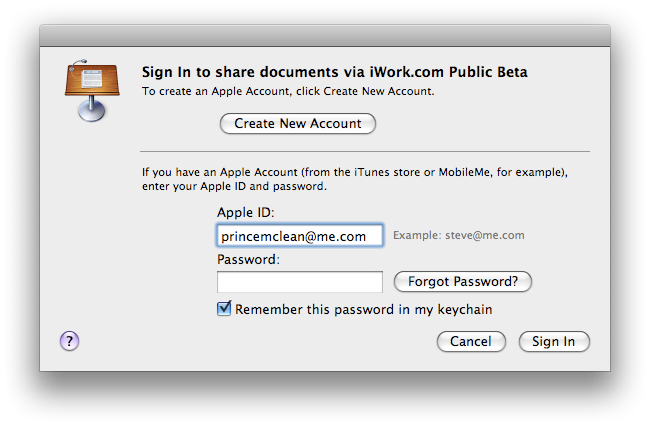Click the paper sheet on the podium icon
This screenshot has height=426, width=650.
point(92,78)
